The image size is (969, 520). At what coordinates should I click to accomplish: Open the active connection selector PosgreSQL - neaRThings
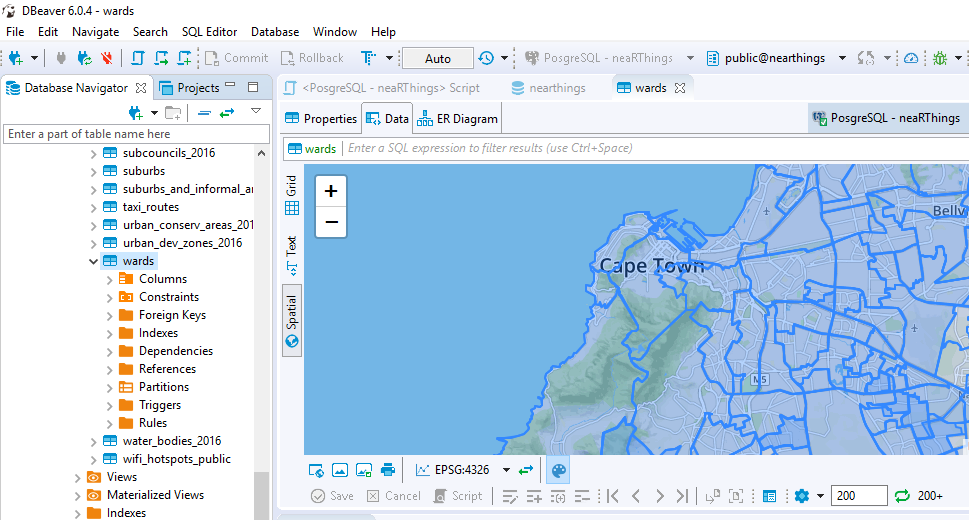click(x=609, y=58)
